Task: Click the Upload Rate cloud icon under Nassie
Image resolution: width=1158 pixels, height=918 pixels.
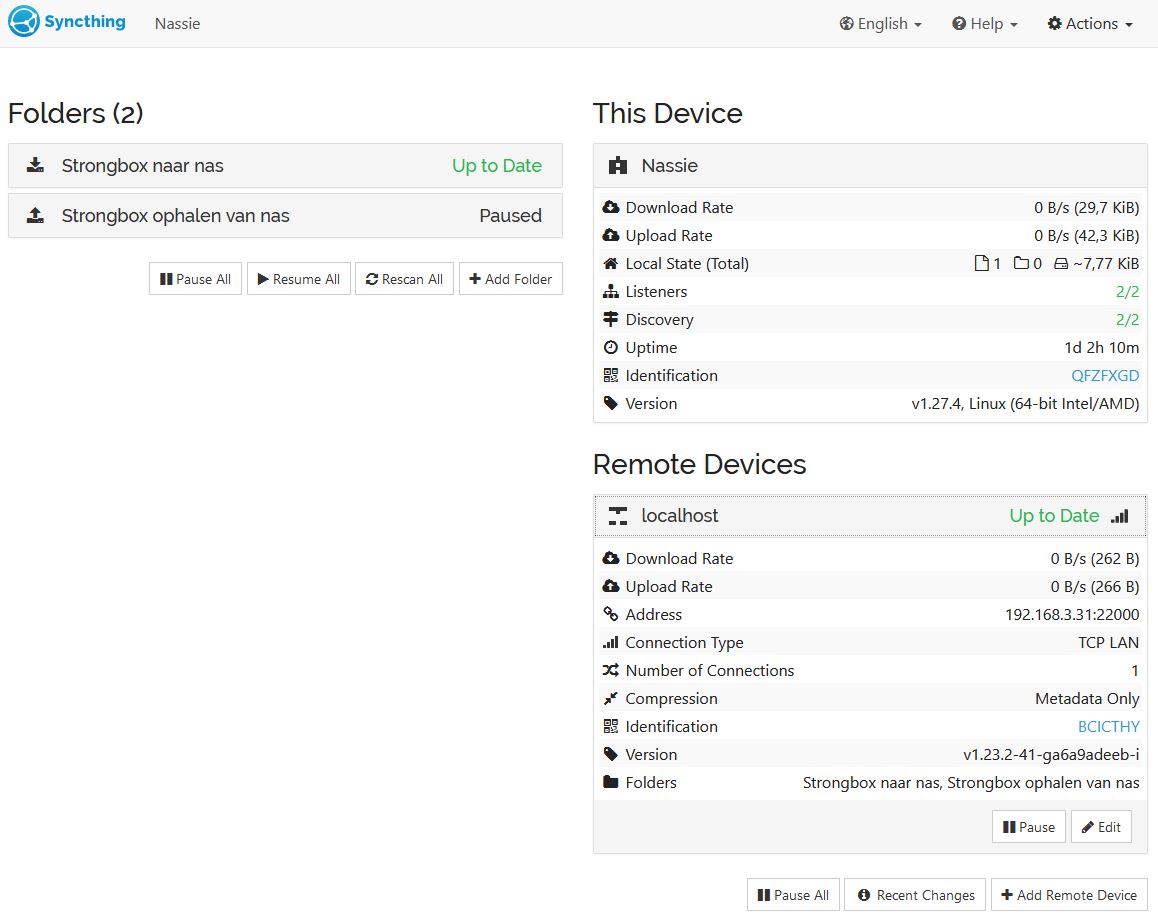Action: 611,235
